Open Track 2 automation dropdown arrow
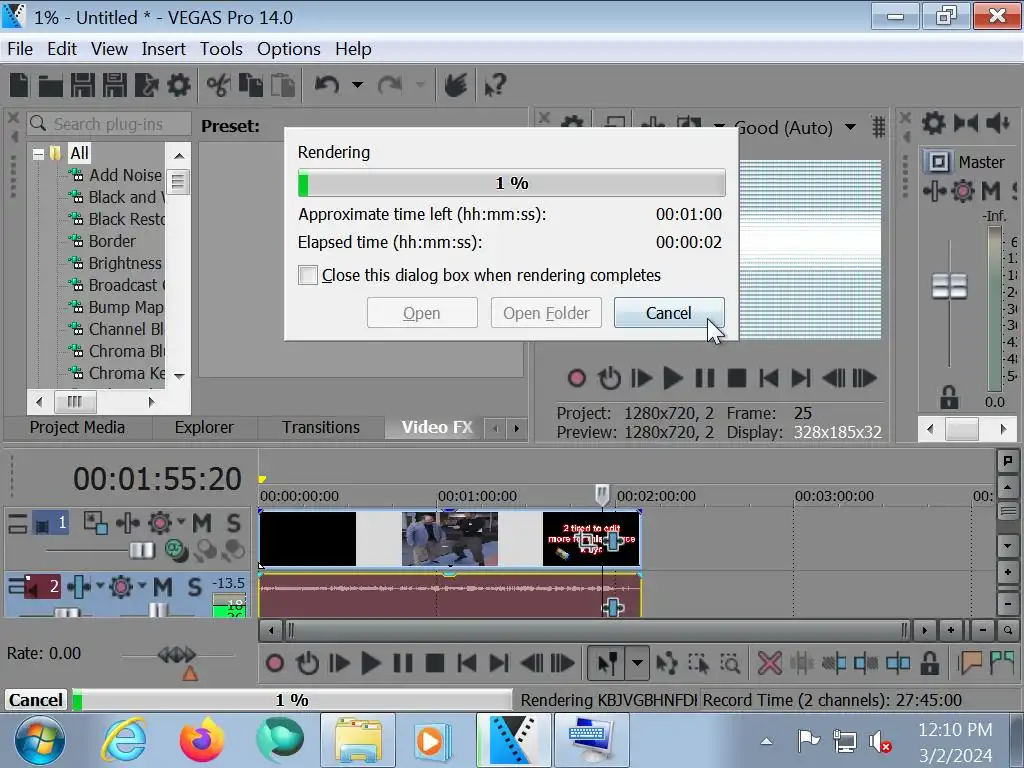This screenshot has height=768, width=1024. (99, 584)
